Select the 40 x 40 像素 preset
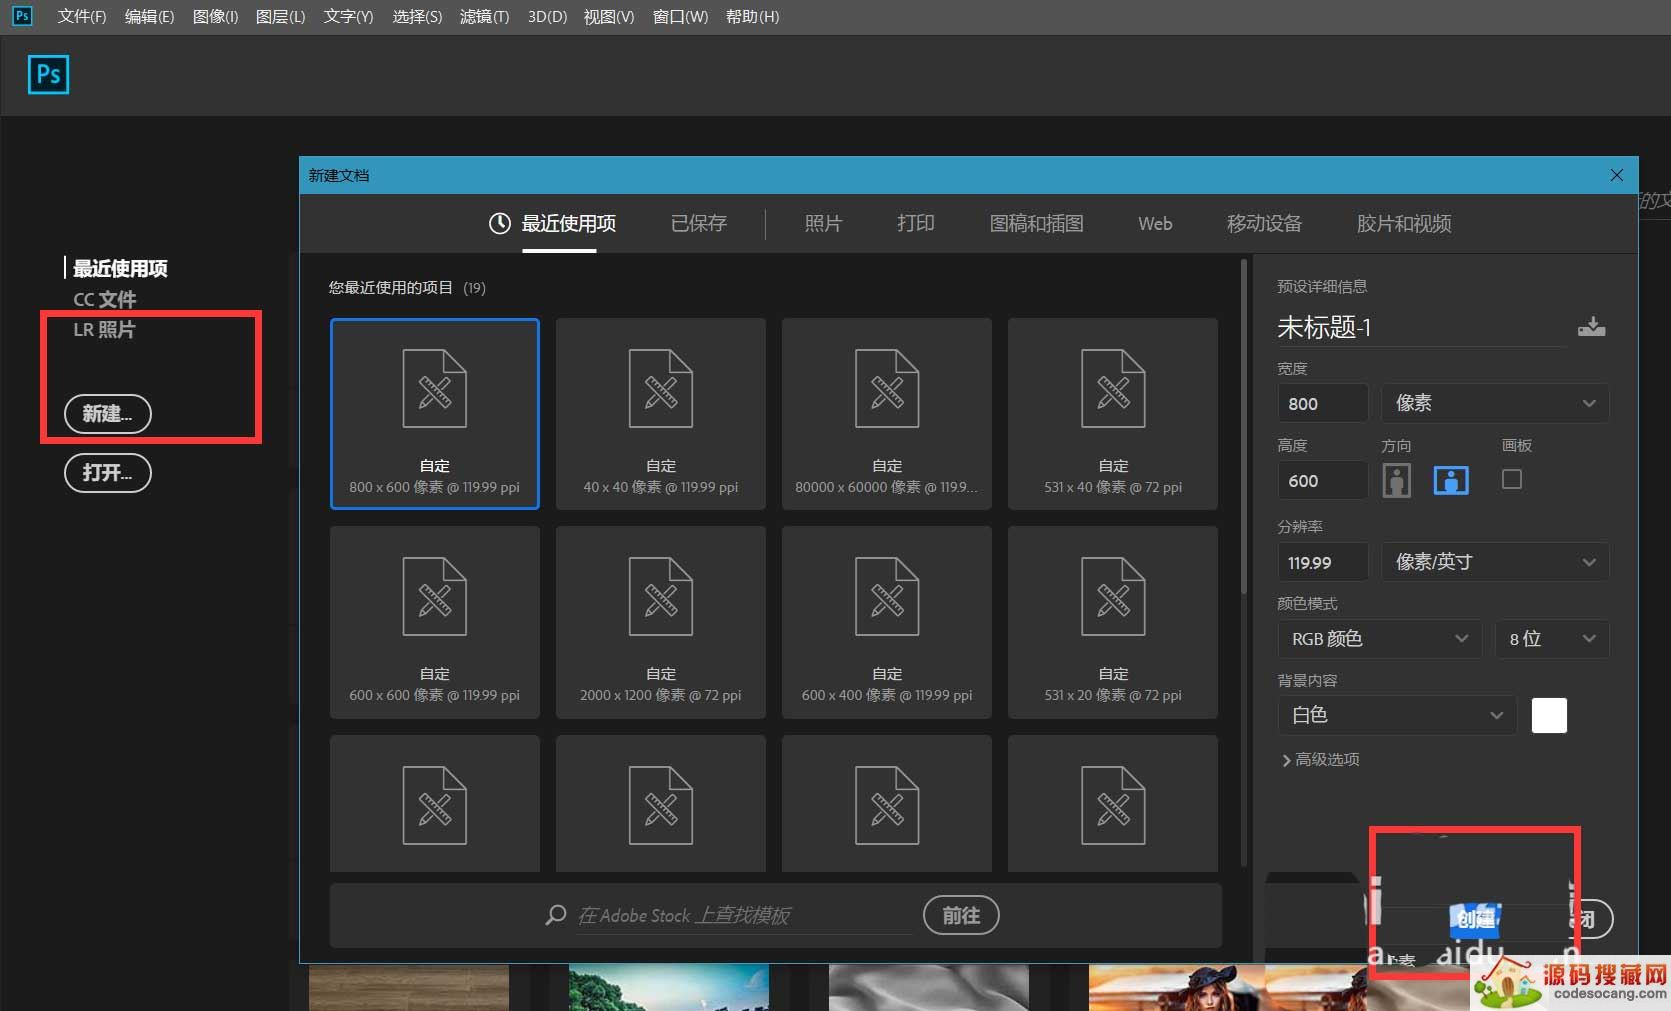 pyautogui.click(x=661, y=414)
